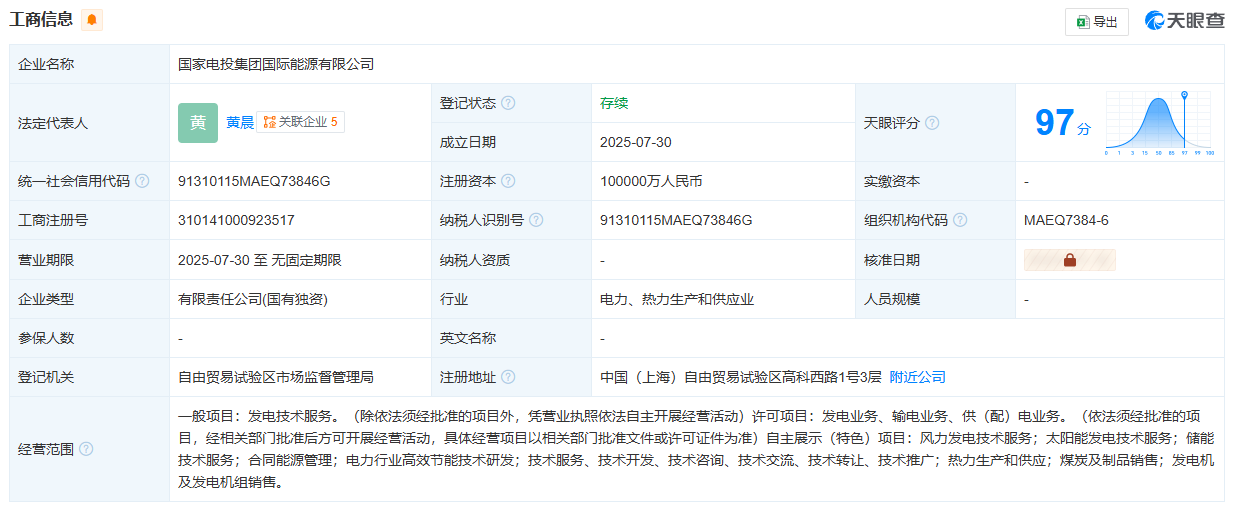Click the business scope paragraph

pyautogui.click(x=697, y=449)
